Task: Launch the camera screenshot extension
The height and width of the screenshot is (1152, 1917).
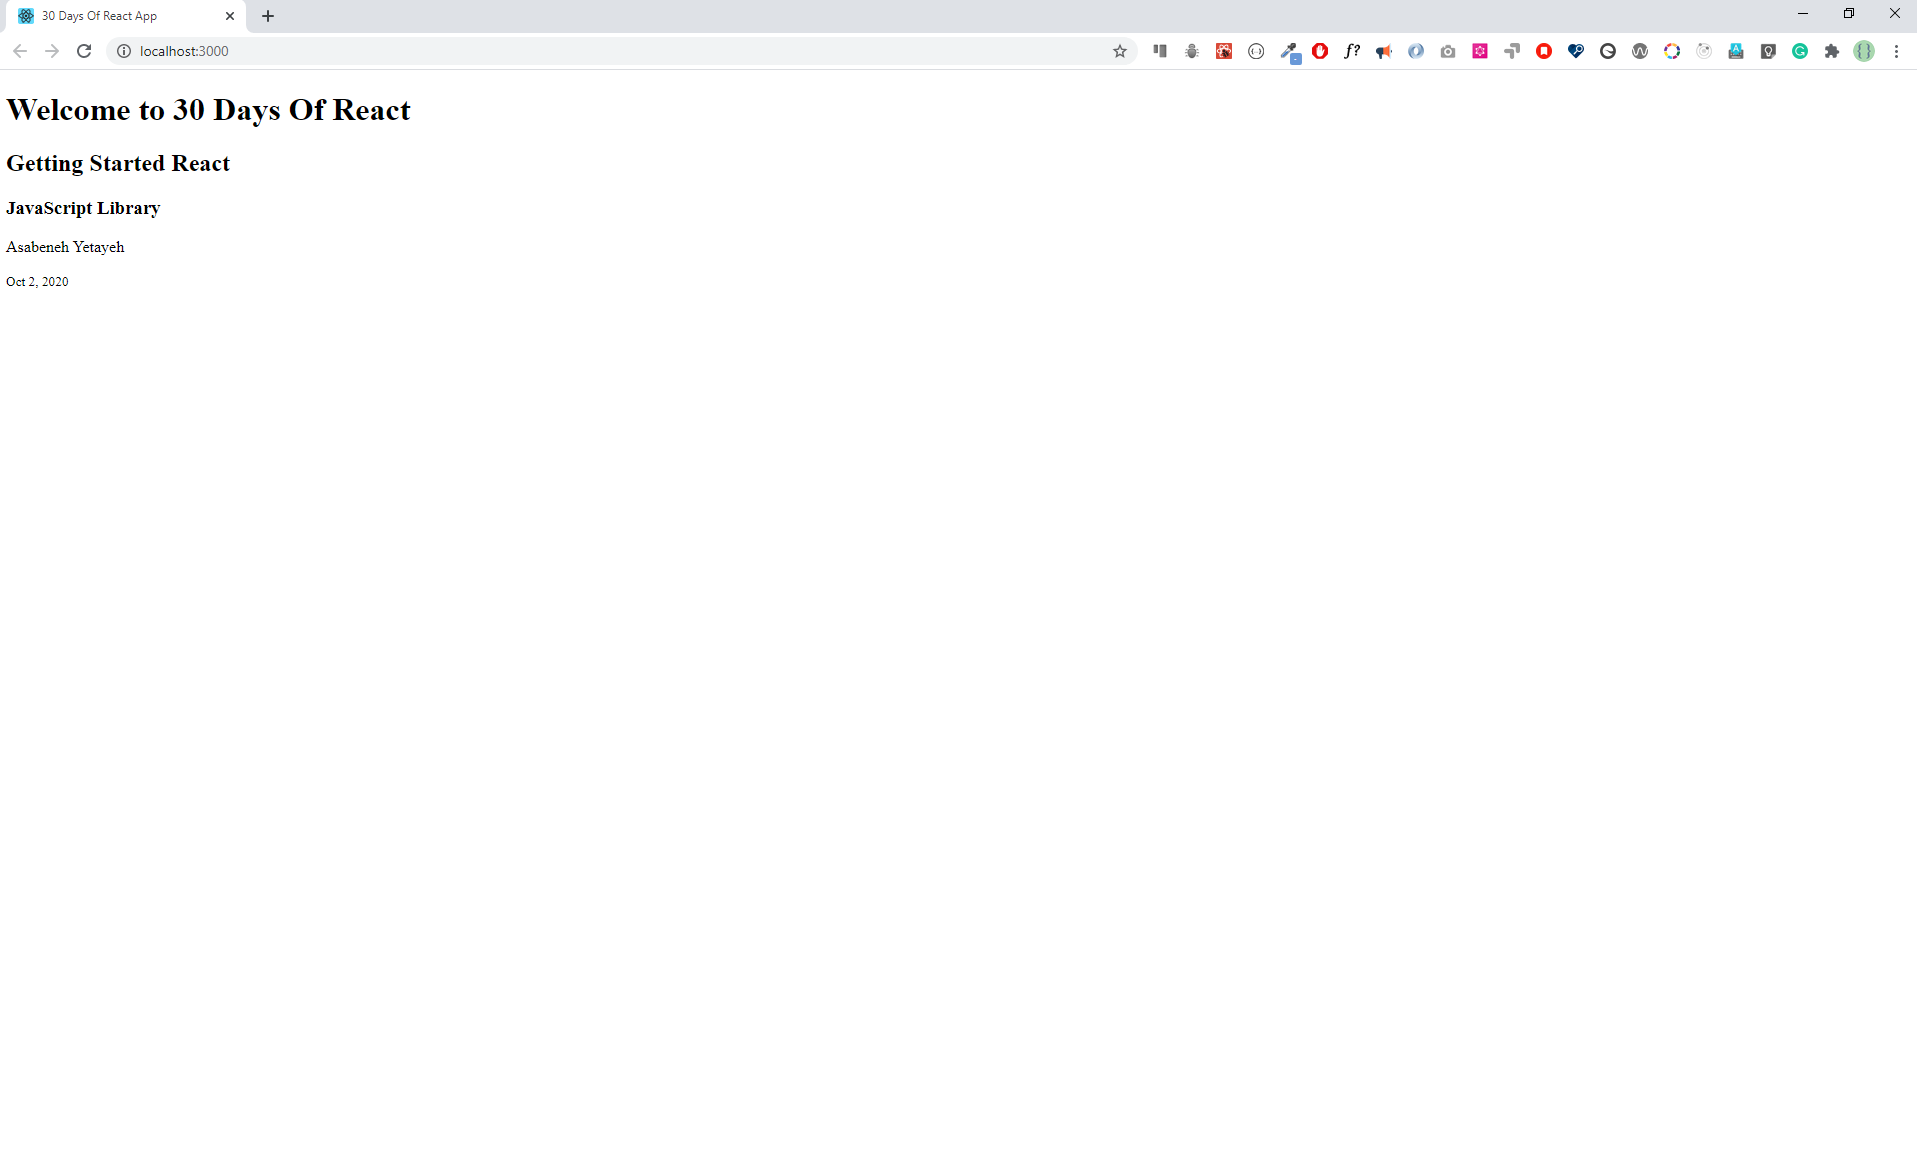Action: point(1448,50)
